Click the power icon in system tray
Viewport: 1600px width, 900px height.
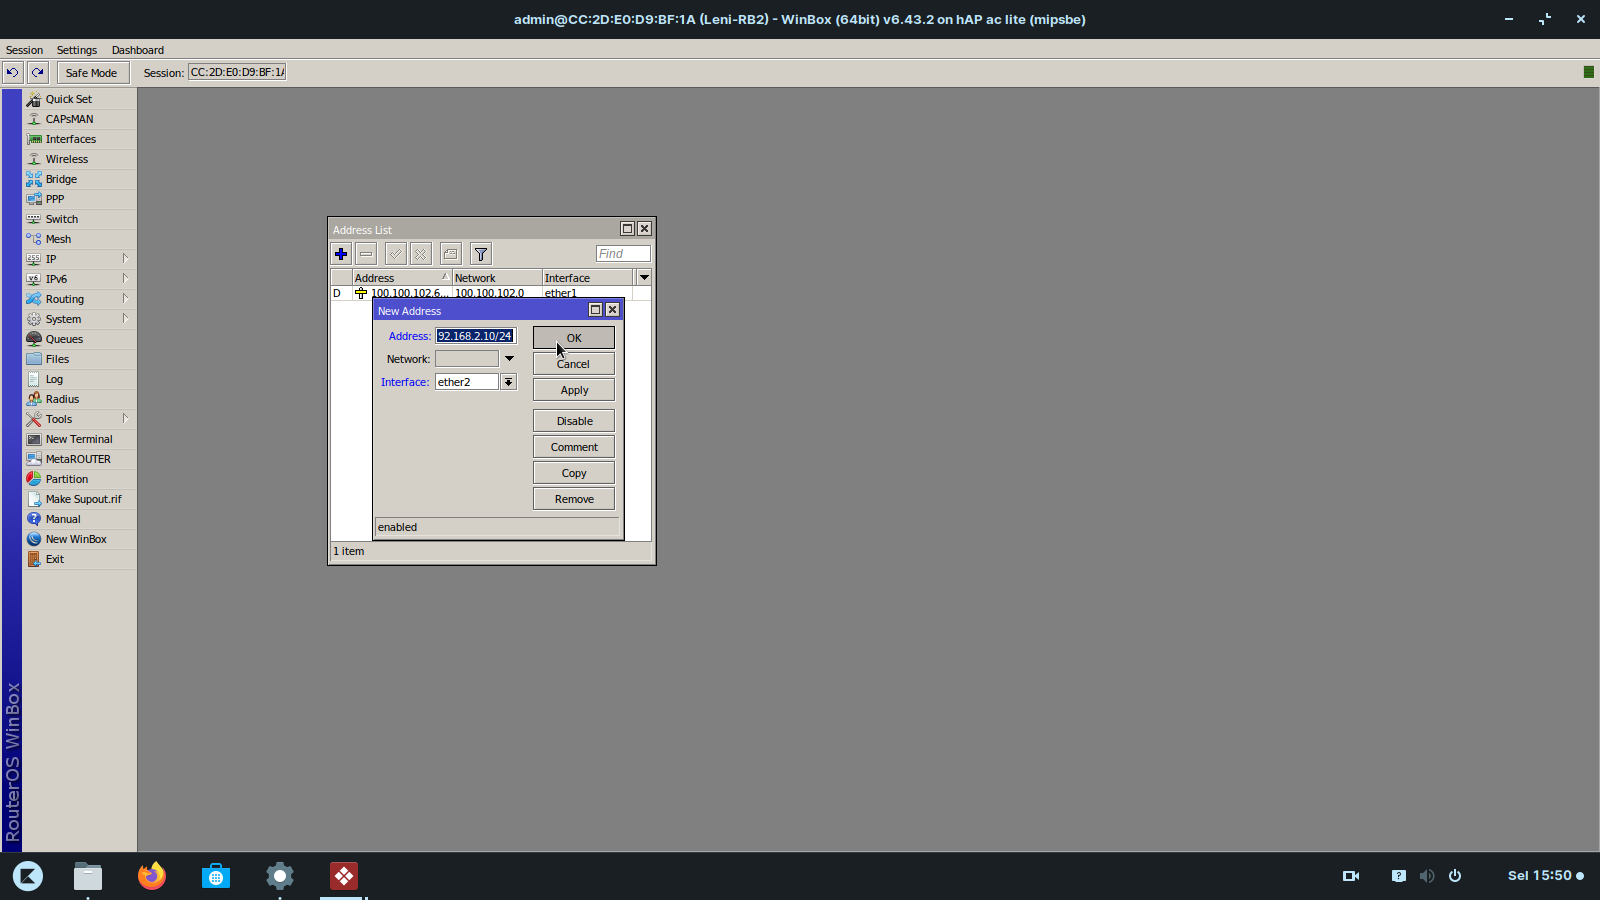coord(1455,876)
